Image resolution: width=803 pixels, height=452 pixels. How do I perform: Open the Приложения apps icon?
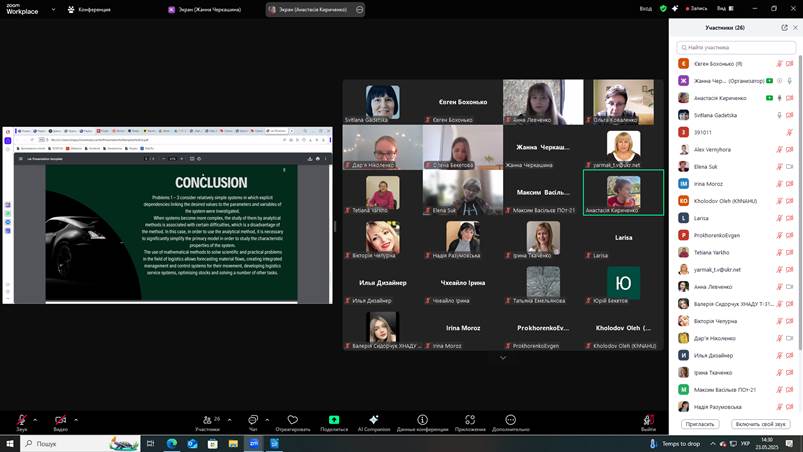470,420
